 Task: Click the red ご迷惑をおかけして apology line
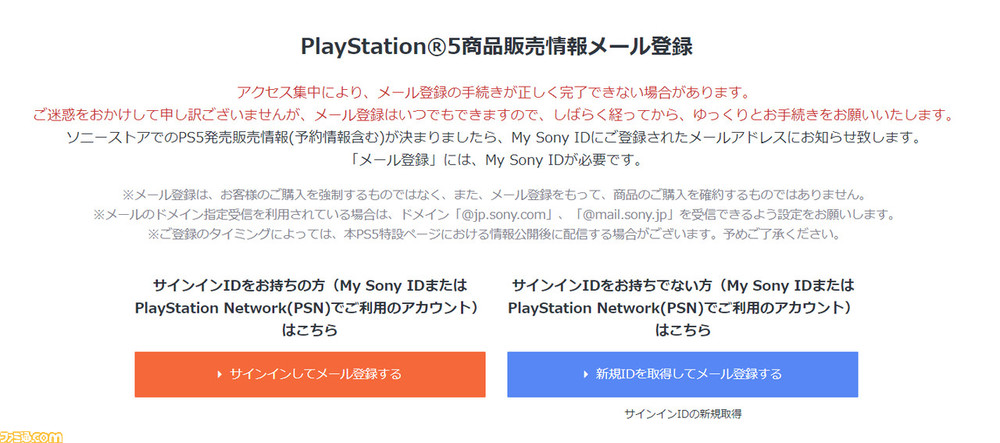pyautogui.click(x=492, y=115)
